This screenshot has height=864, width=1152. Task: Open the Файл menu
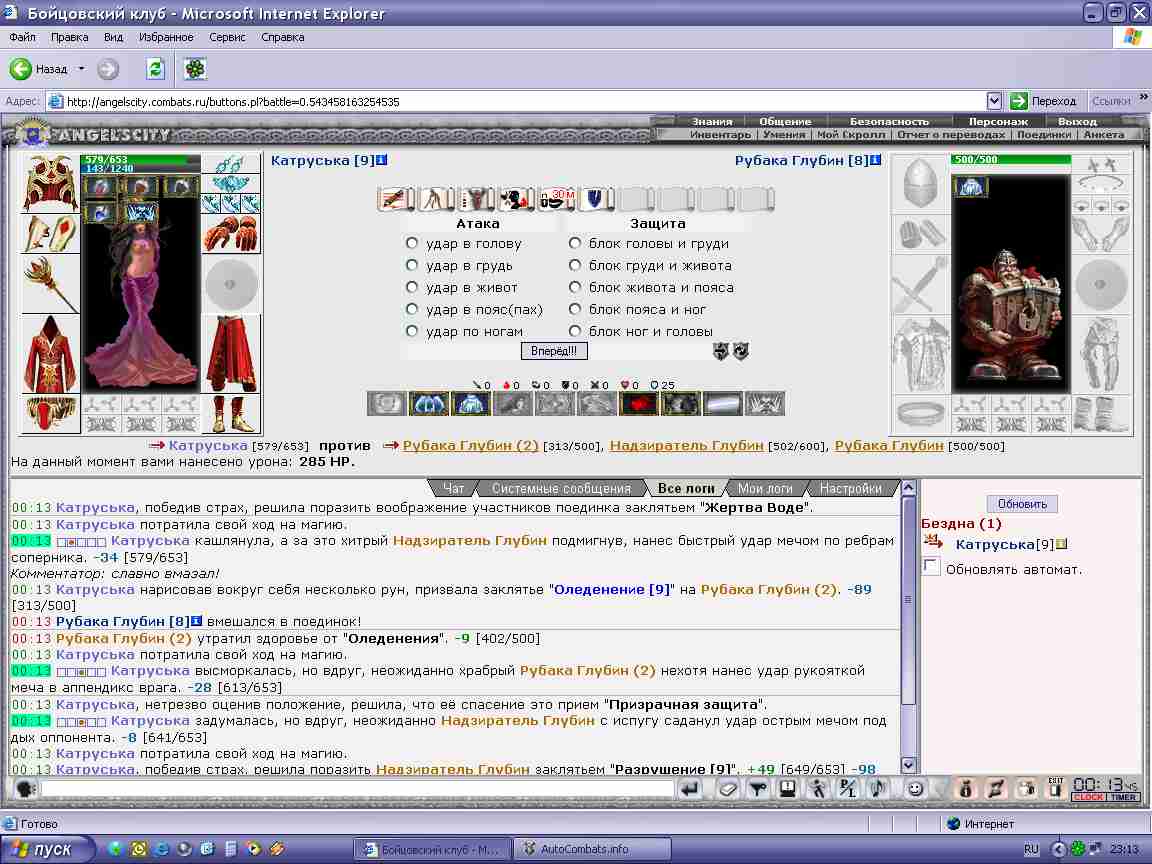tap(23, 37)
